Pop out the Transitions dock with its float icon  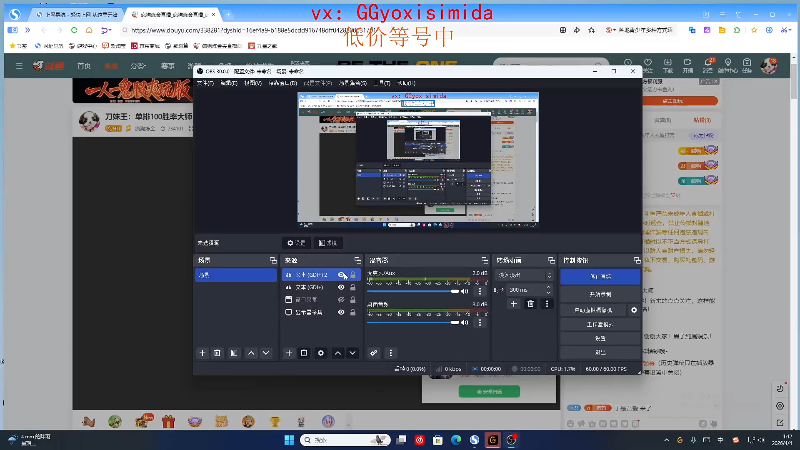pos(551,260)
